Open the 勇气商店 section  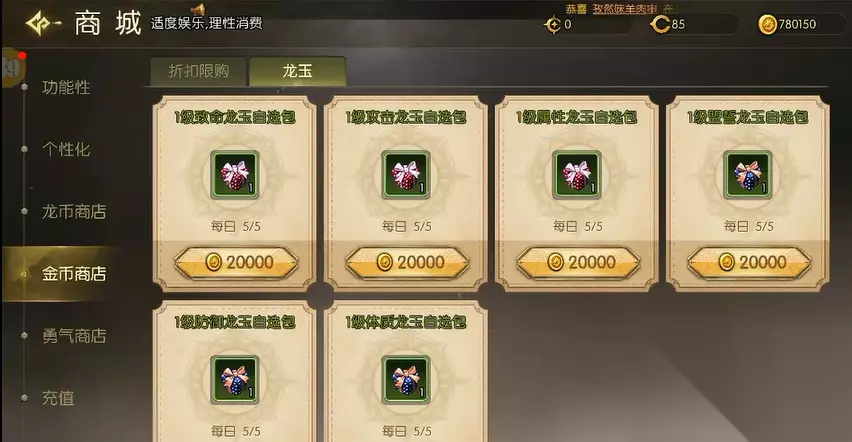74,336
